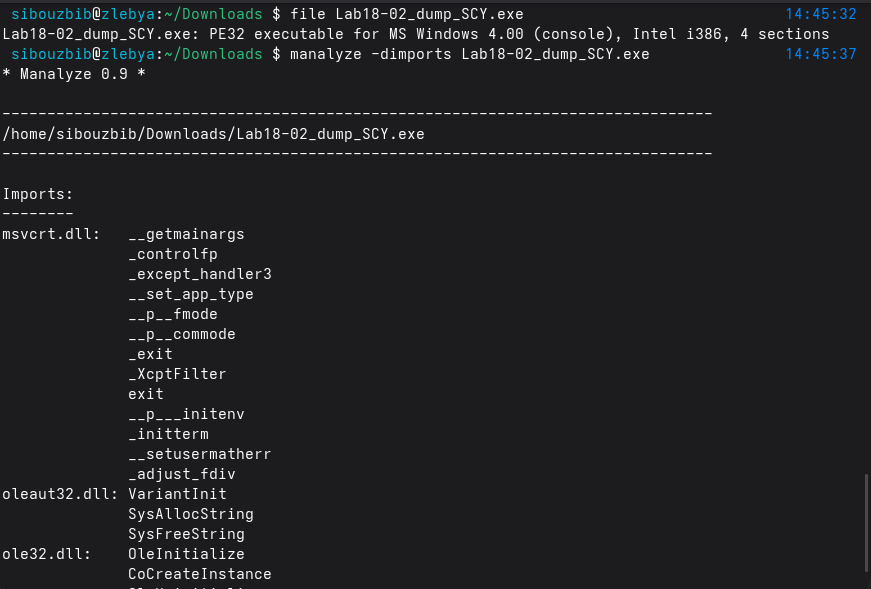Click the SysFreeString import entry

tap(186, 534)
